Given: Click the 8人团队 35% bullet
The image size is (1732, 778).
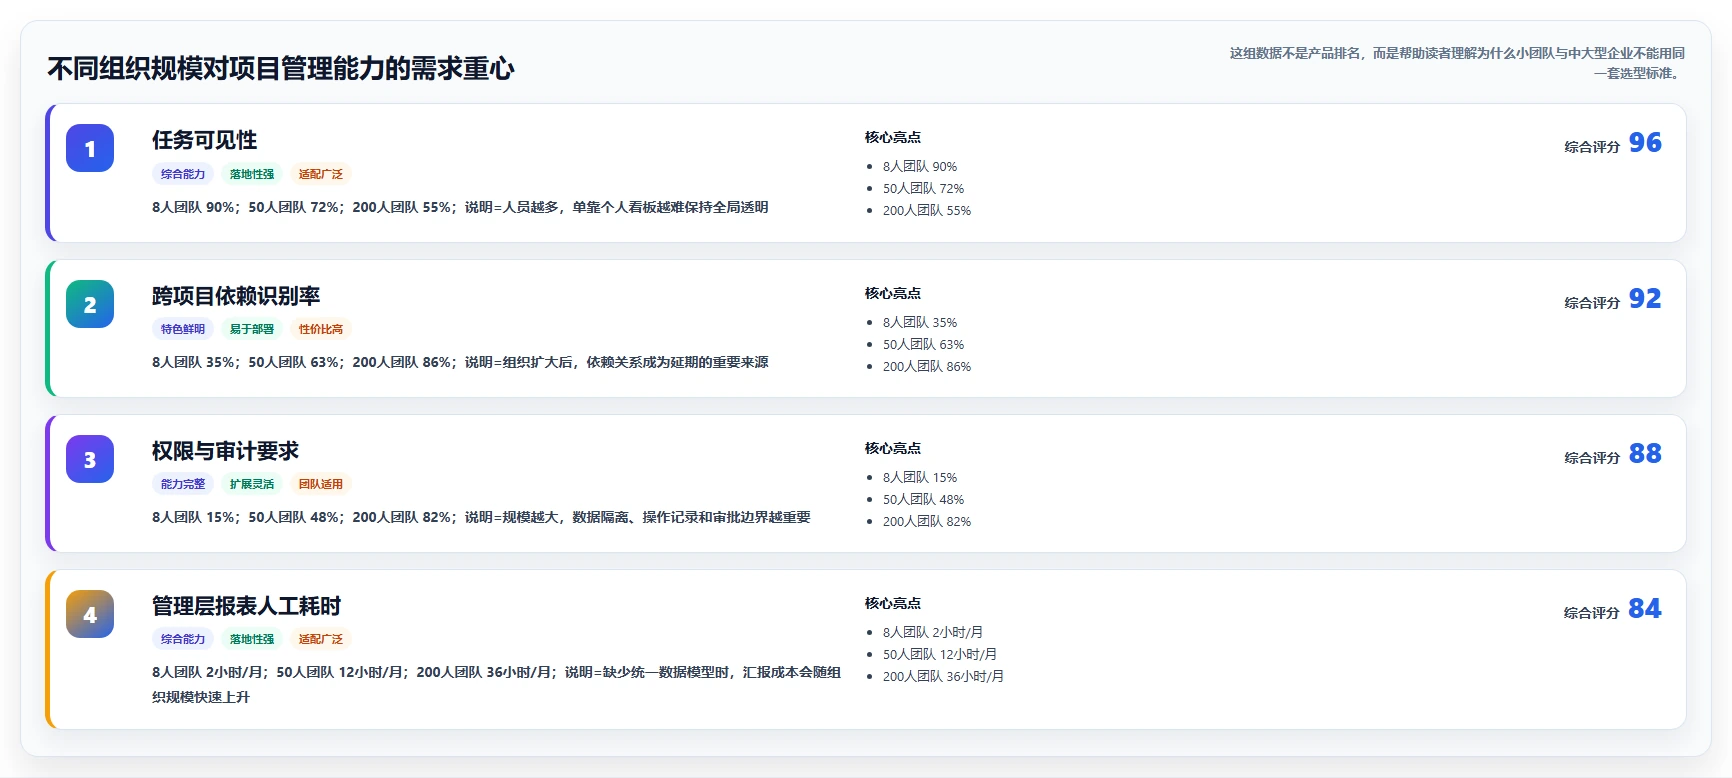Looking at the screenshot, I should coord(920,323).
